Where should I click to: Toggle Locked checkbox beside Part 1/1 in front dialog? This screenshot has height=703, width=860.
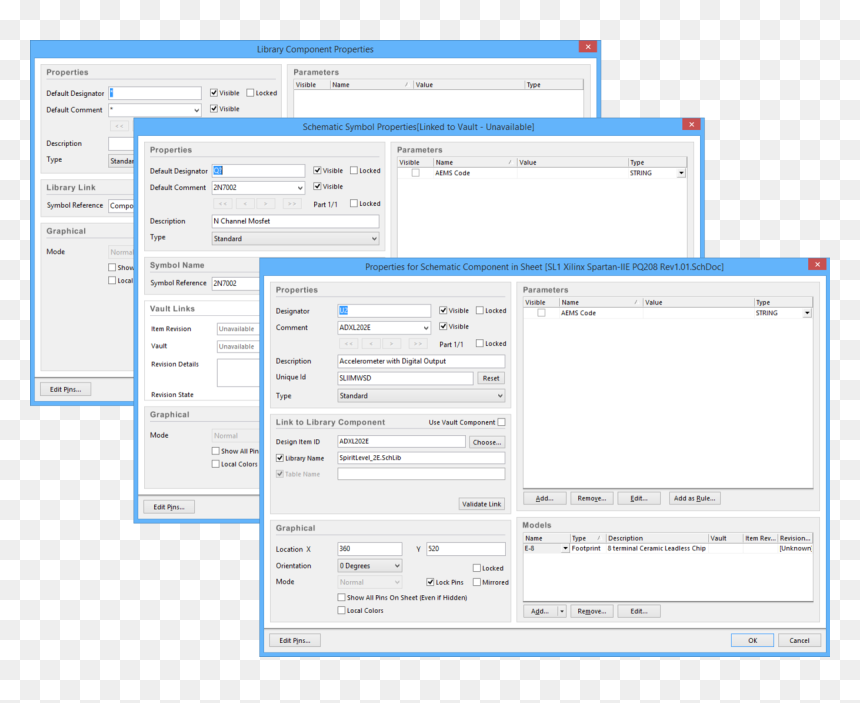[x=480, y=343]
